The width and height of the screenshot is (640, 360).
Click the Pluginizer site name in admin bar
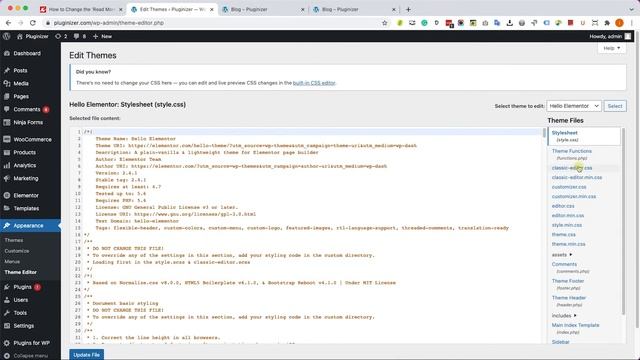point(33,36)
